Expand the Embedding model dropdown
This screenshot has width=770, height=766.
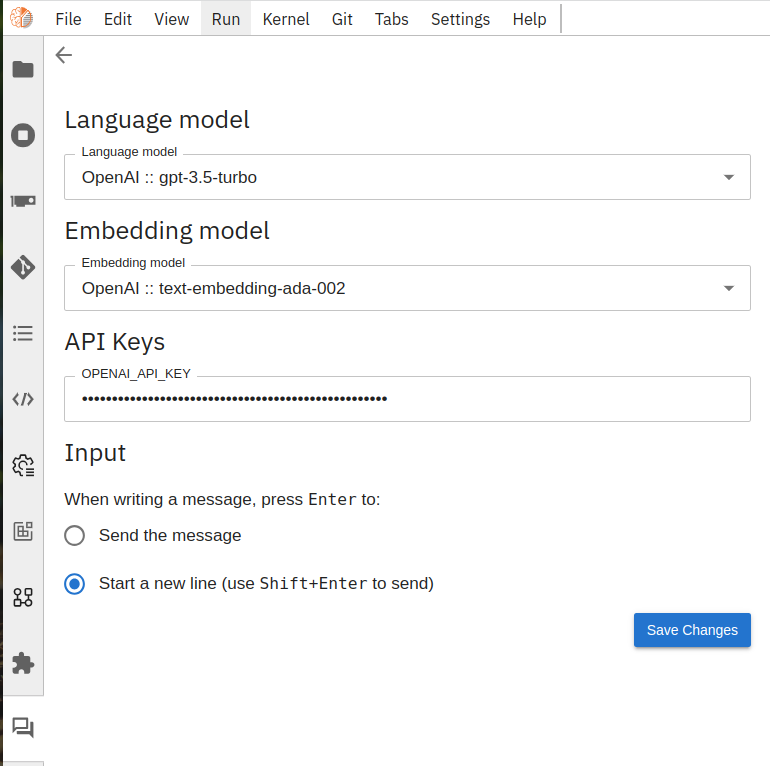(x=407, y=288)
